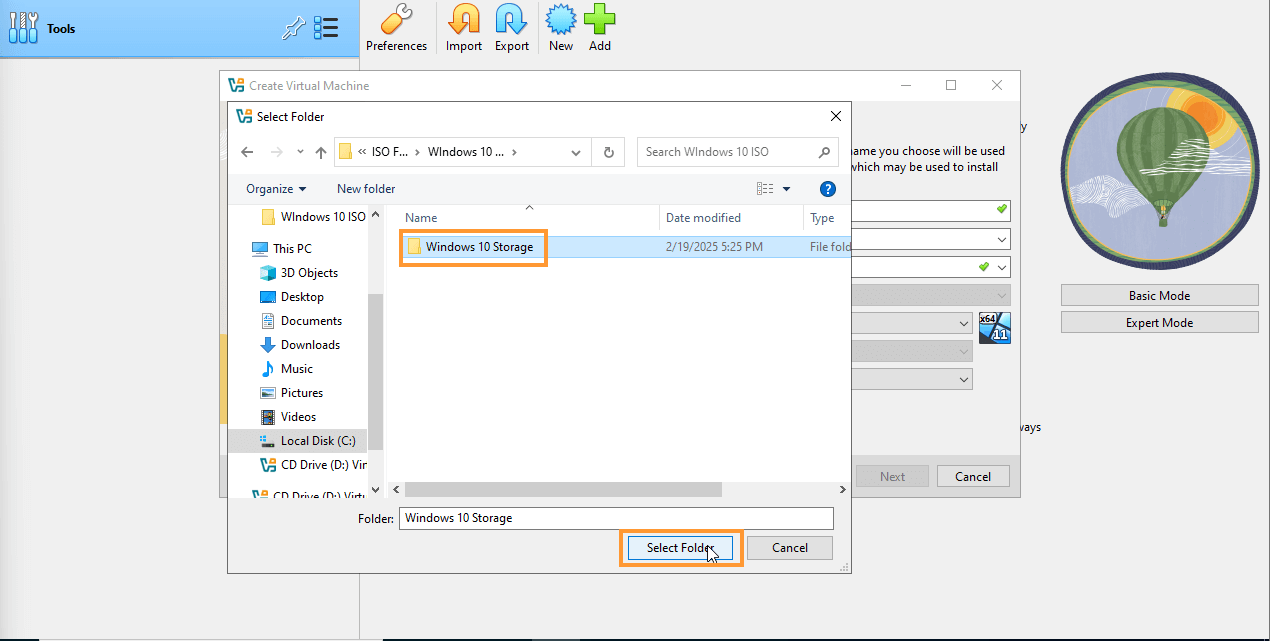Image resolution: width=1270 pixels, height=641 pixels.
Task: Click the date '2/19/2025 5:25 PM'
Action: point(714,247)
